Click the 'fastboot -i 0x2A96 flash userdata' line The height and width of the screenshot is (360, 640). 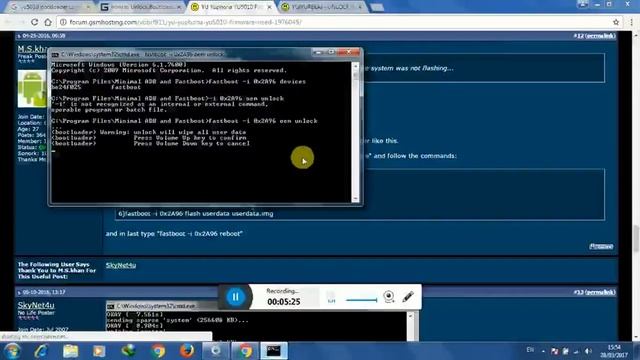tap(196, 213)
